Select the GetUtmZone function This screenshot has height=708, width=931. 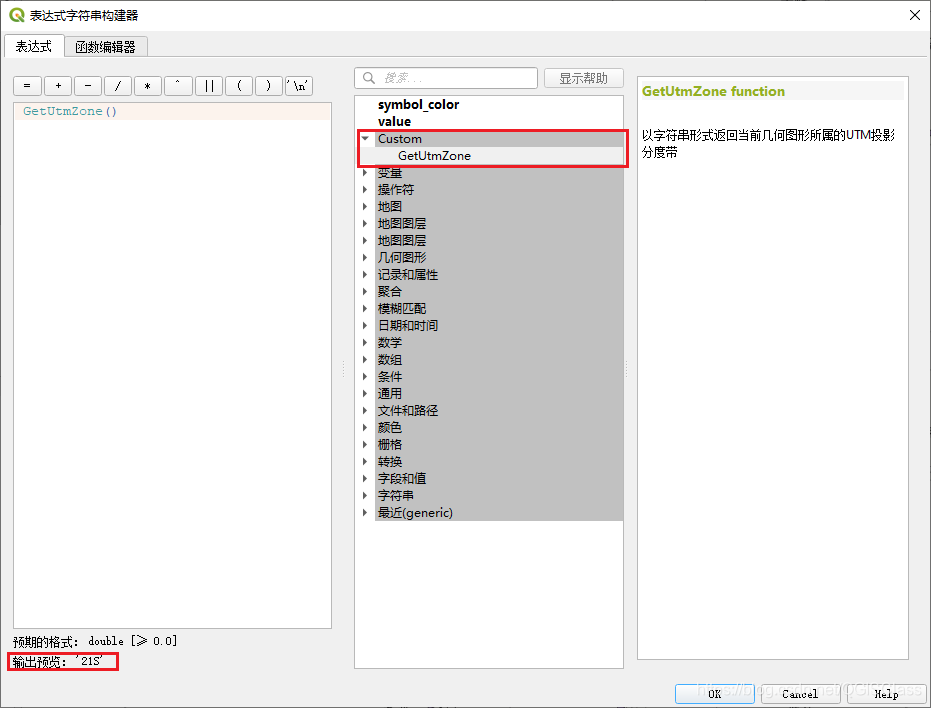[434, 156]
